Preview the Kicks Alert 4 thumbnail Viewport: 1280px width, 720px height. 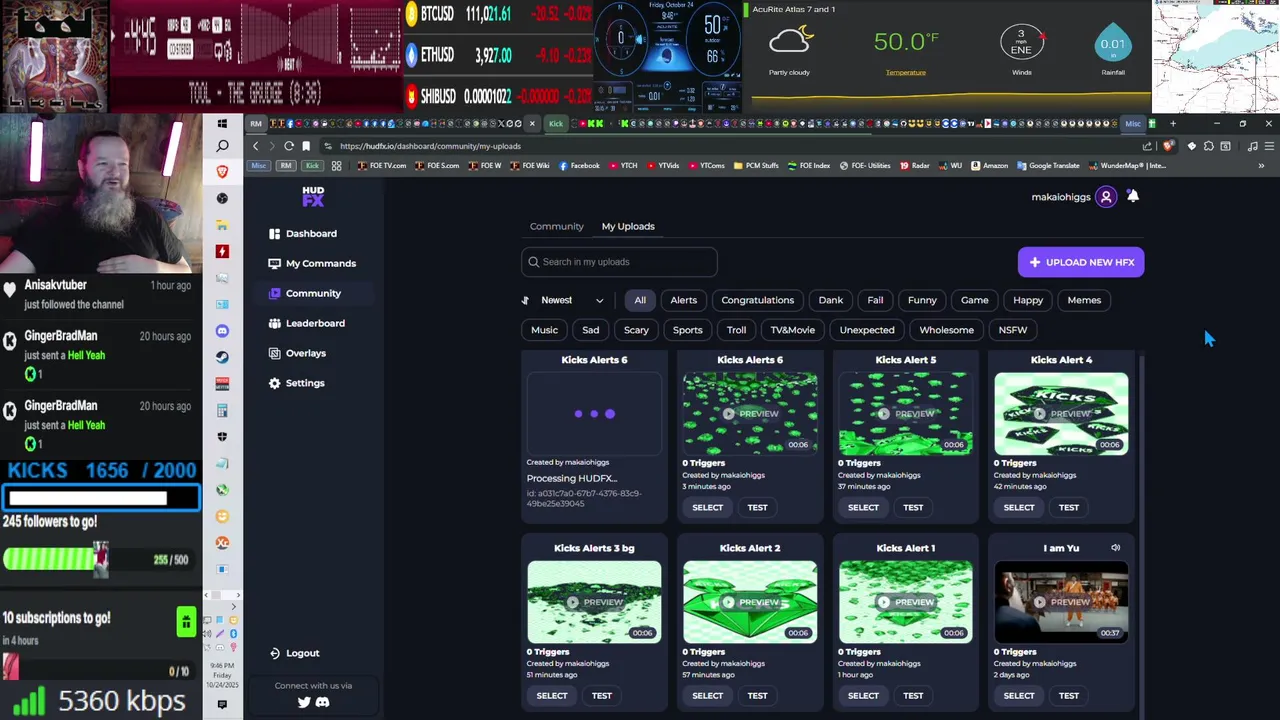tap(1061, 413)
